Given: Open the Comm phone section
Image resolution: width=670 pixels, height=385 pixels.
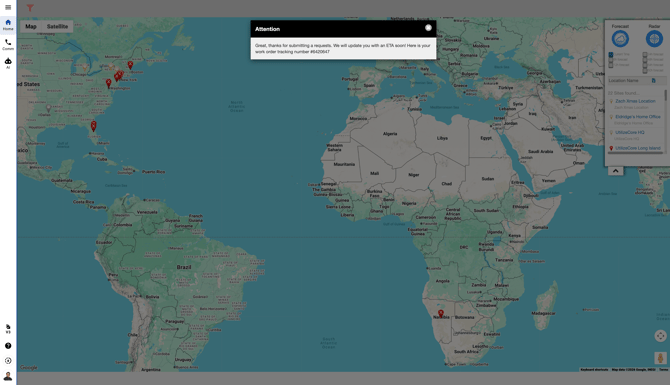Looking at the screenshot, I should pyautogui.click(x=8, y=44).
